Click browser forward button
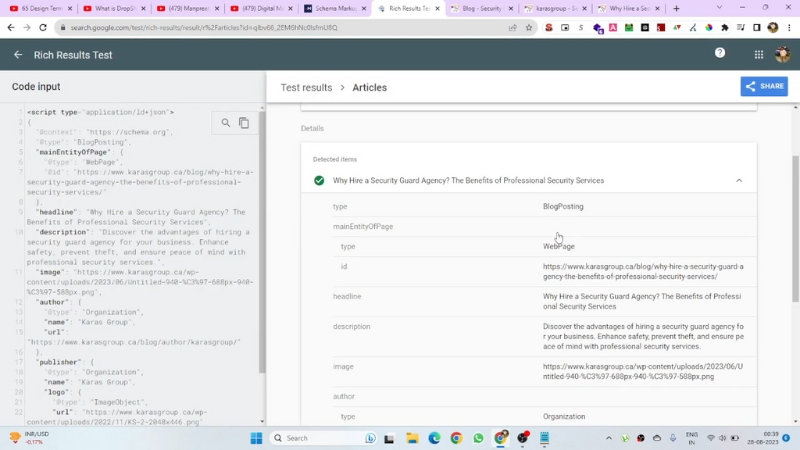Screen dimensions: 800x450 pos(27,28)
